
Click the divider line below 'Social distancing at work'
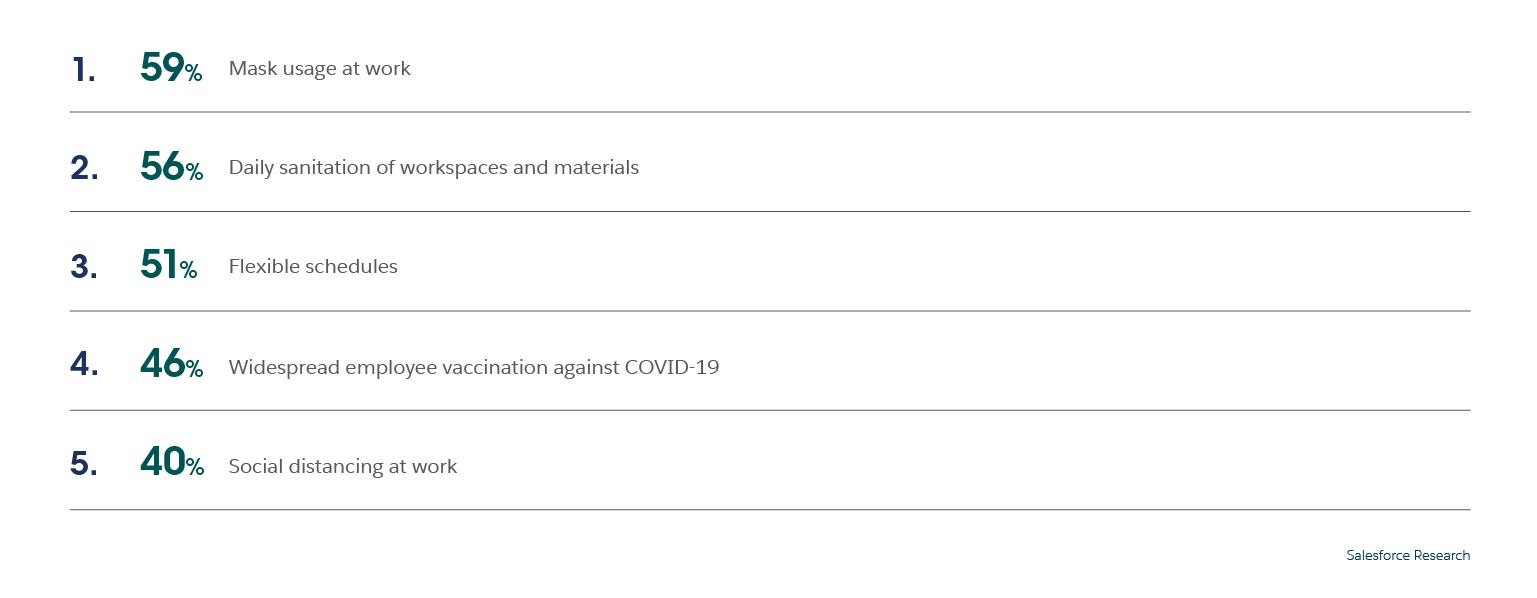(769, 510)
